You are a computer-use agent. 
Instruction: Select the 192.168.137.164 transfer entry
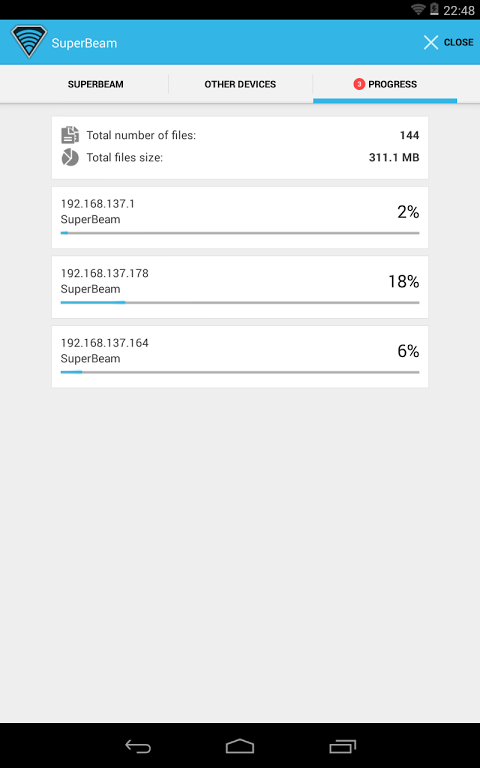(x=240, y=357)
